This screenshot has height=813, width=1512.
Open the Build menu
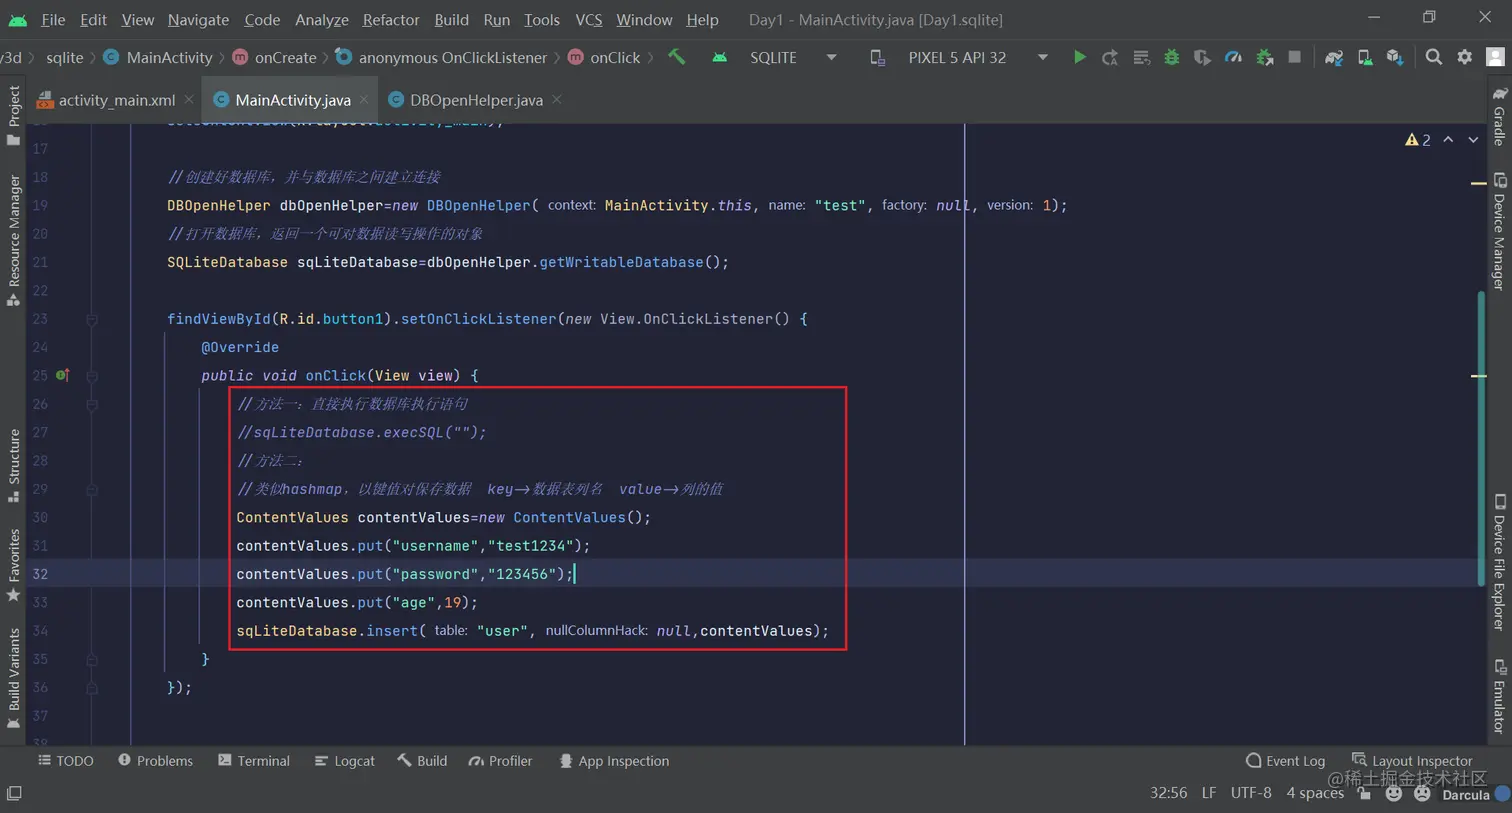pyautogui.click(x=451, y=19)
